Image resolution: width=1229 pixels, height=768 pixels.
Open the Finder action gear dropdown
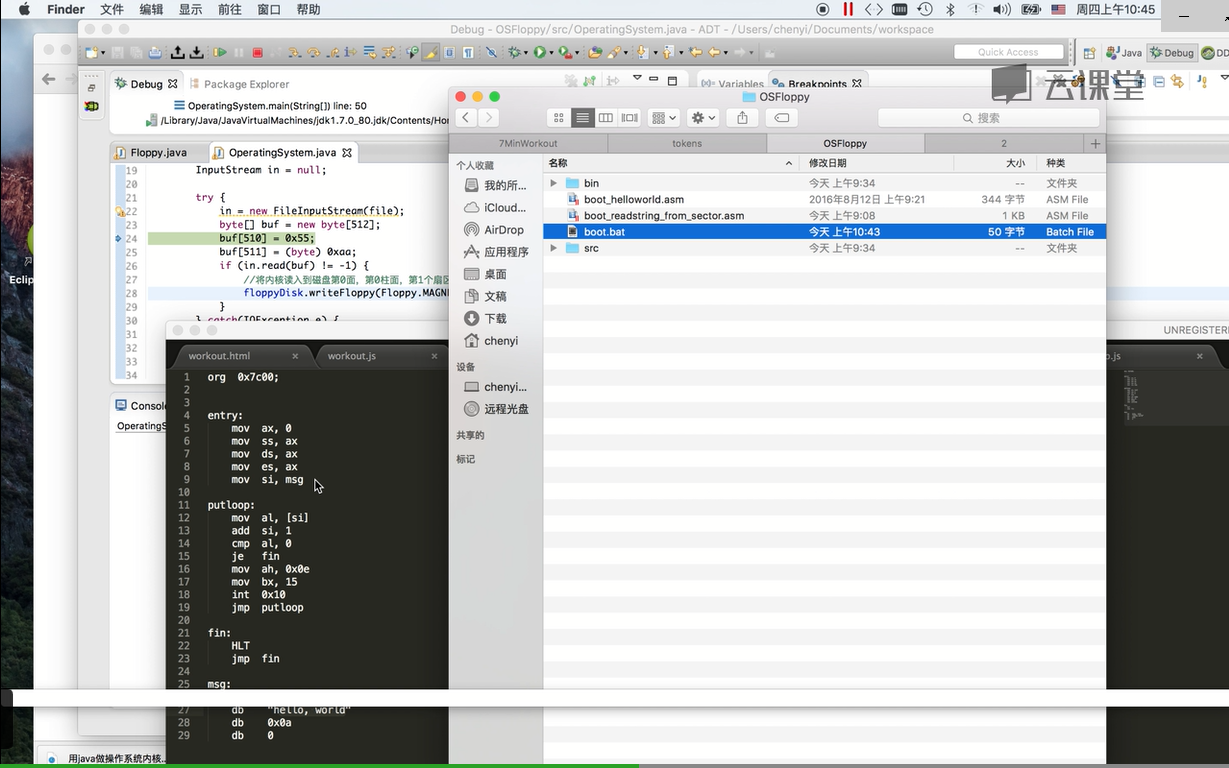[704, 118]
